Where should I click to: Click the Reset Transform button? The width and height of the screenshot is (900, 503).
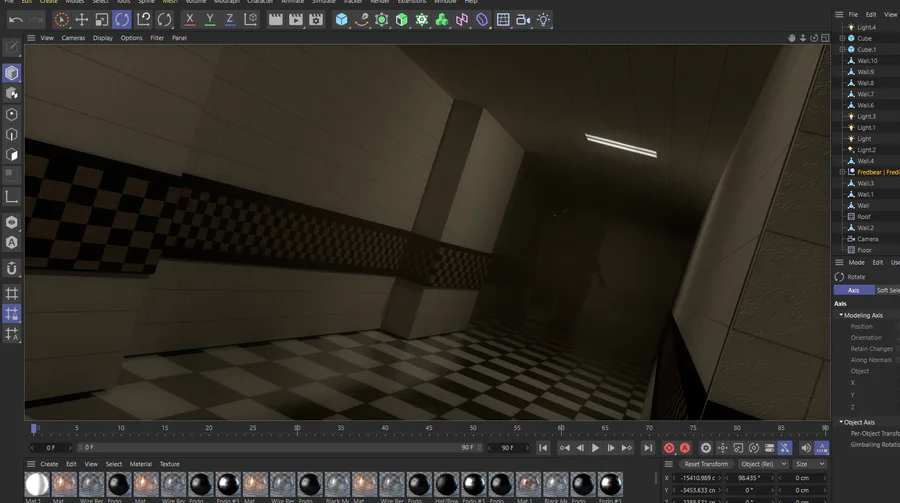pos(705,464)
